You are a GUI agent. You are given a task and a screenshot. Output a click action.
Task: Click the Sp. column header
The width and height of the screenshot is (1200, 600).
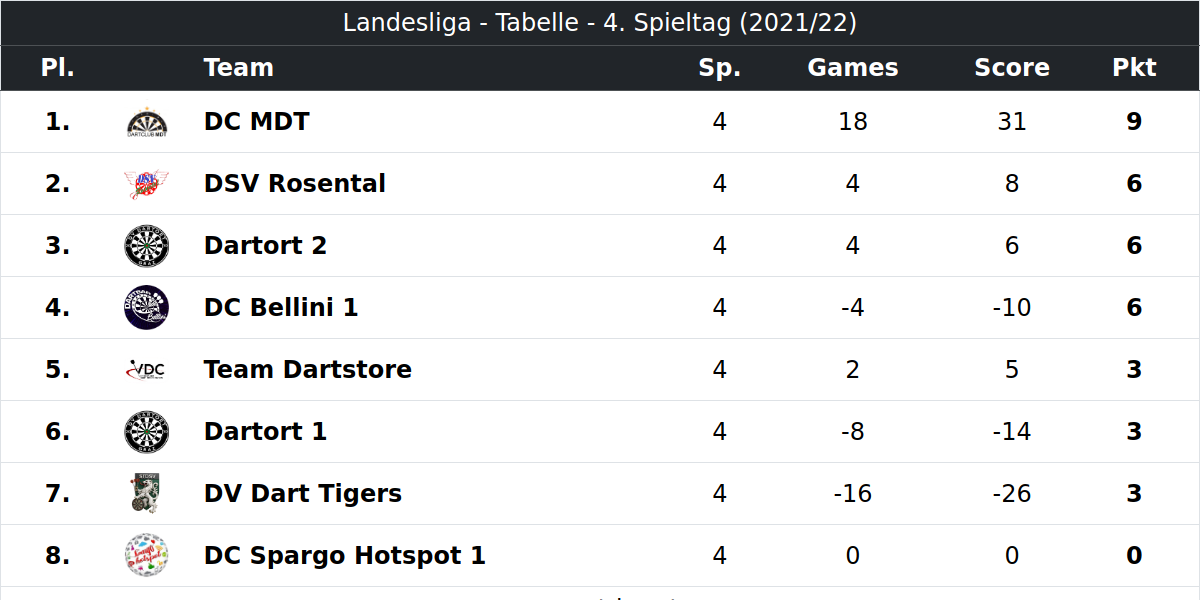tap(720, 68)
